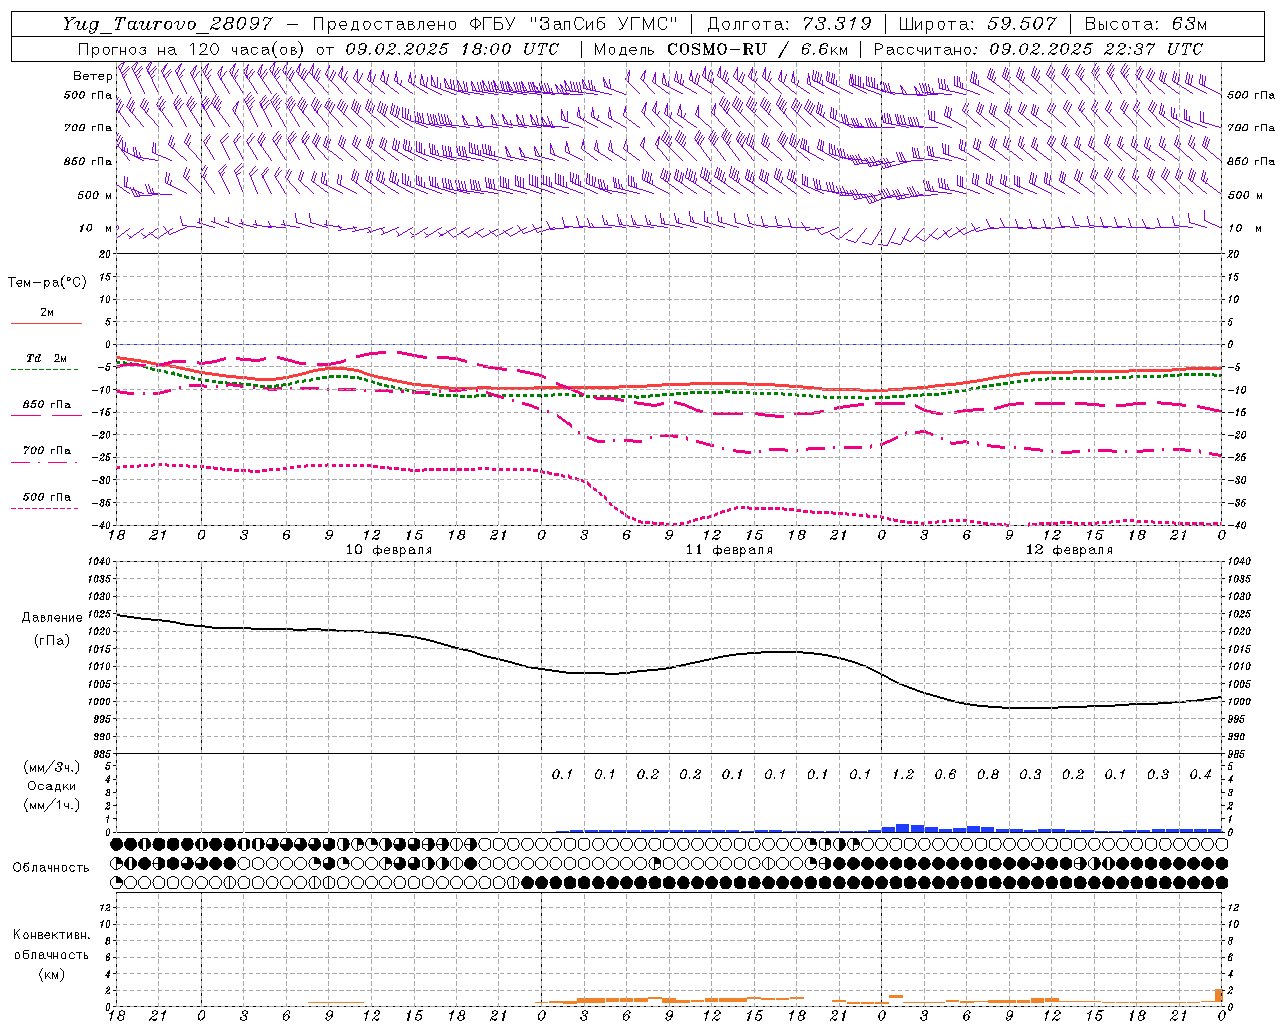
Task: Click the 700 гПа temperature legend entry
Action: [x=47, y=451]
